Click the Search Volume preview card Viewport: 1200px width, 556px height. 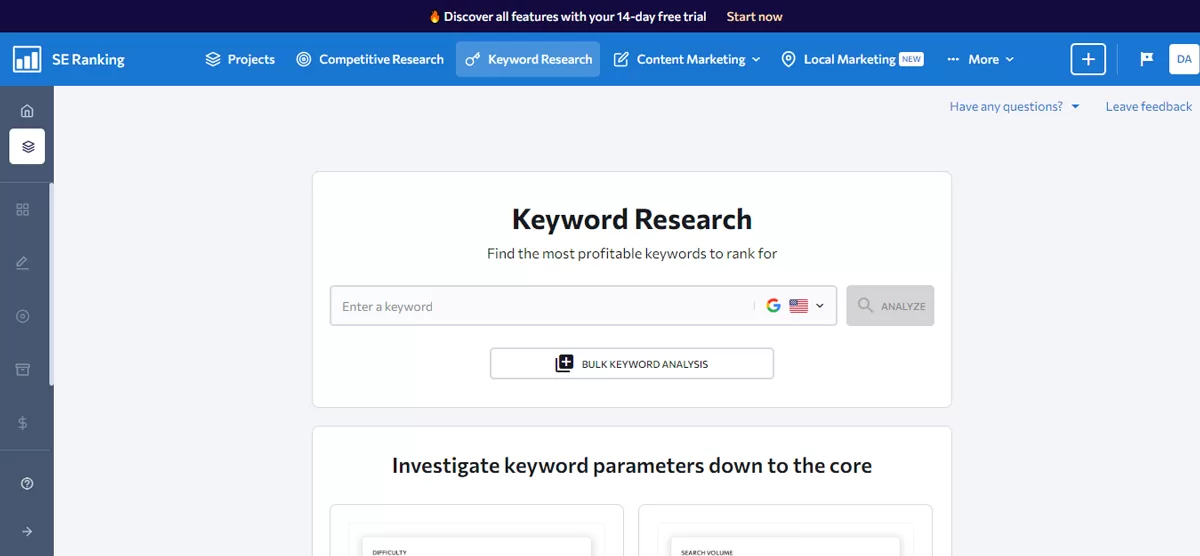pyautogui.click(x=785, y=530)
